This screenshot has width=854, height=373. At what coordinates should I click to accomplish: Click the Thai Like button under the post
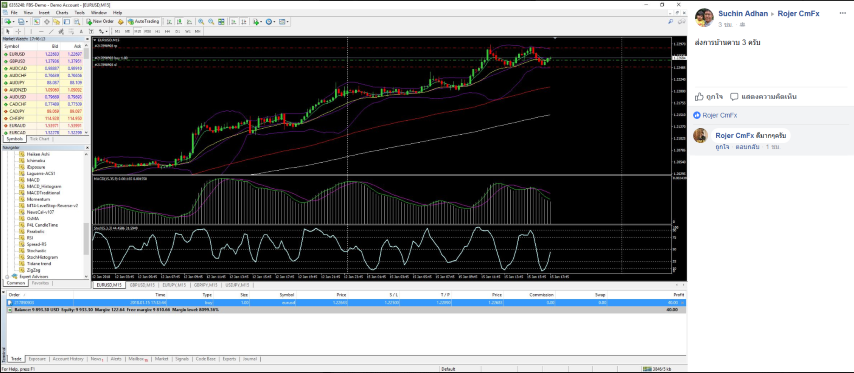(709, 96)
